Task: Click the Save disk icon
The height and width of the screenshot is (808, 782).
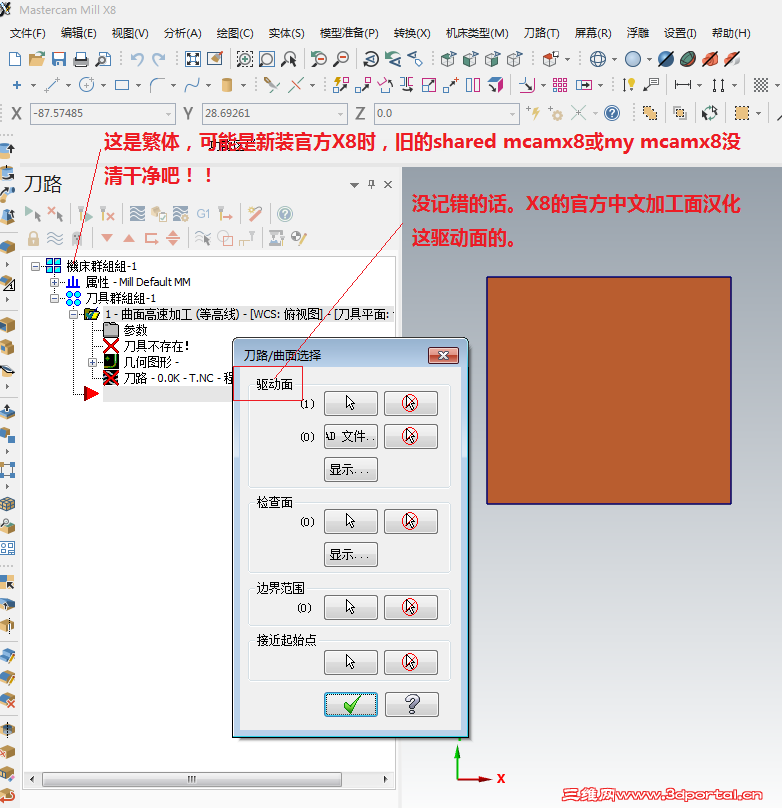Action: (59, 59)
